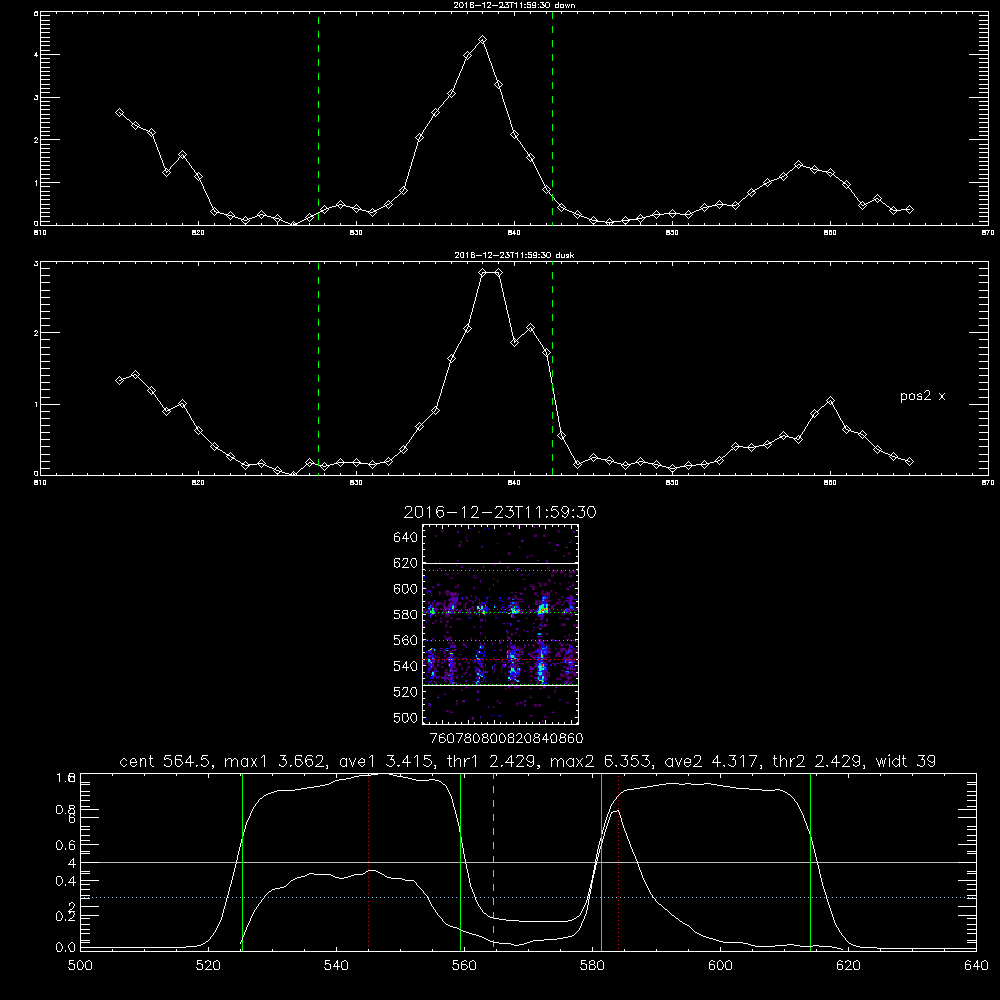Screen dimensions: 1000x1000
Task: Click the '820' tick label under the dusk plot
Action: coord(198,483)
